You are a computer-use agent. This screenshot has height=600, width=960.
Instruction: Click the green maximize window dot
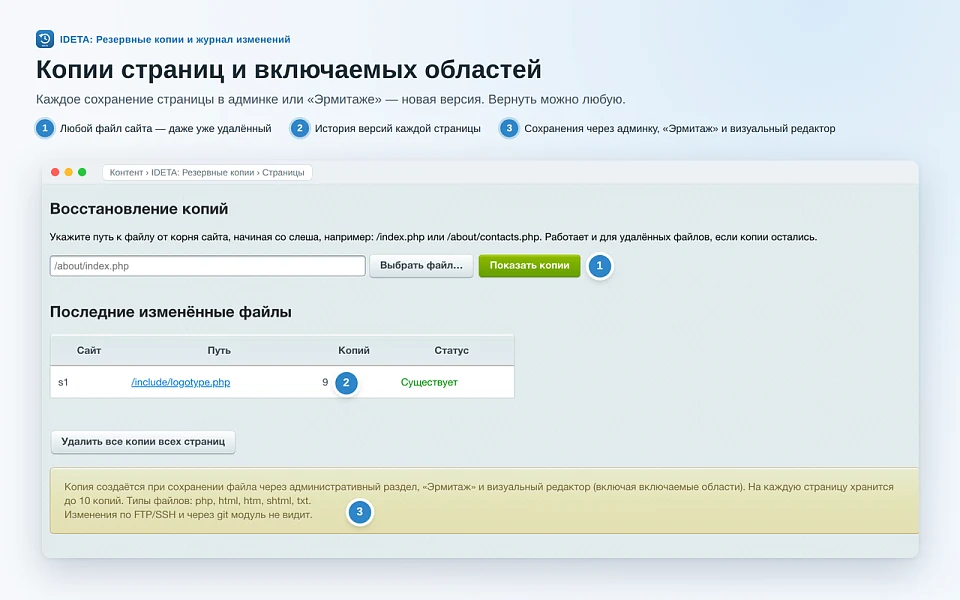click(x=82, y=172)
